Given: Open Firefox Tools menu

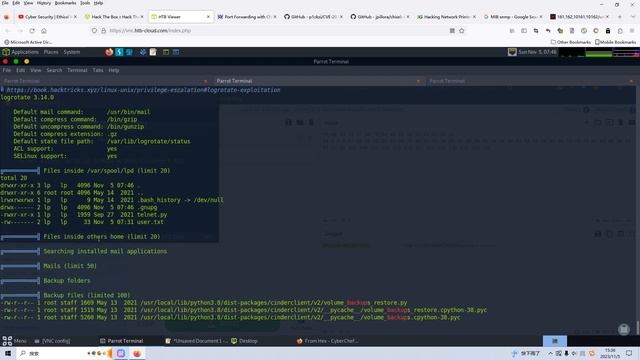Looking at the screenshot, I should click(85, 3).
